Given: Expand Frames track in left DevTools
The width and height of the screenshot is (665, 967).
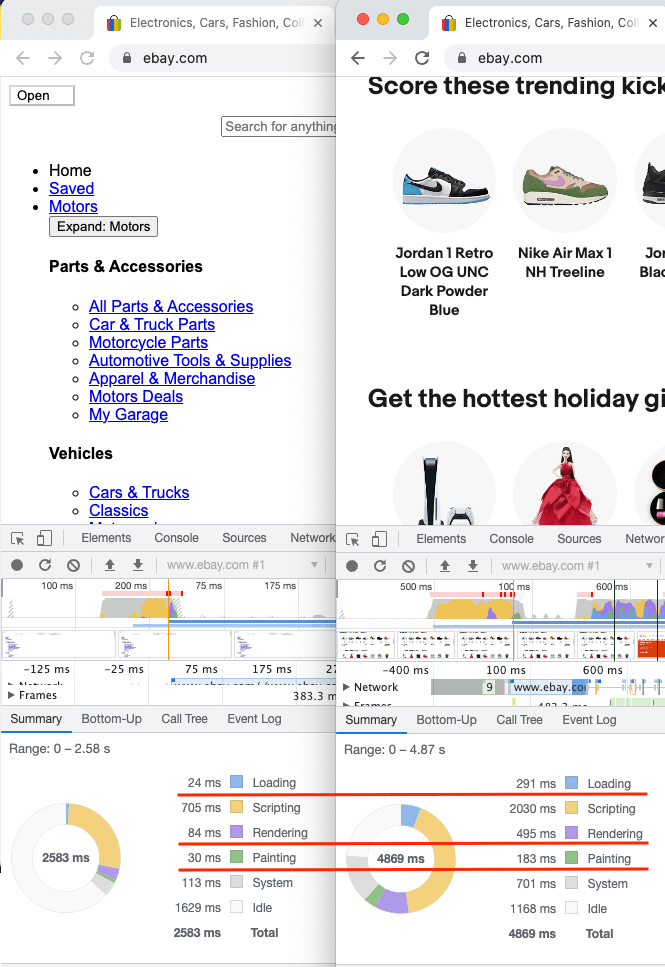Looking at the screenshot, I should pyautogui.click(x=11, y=695).
